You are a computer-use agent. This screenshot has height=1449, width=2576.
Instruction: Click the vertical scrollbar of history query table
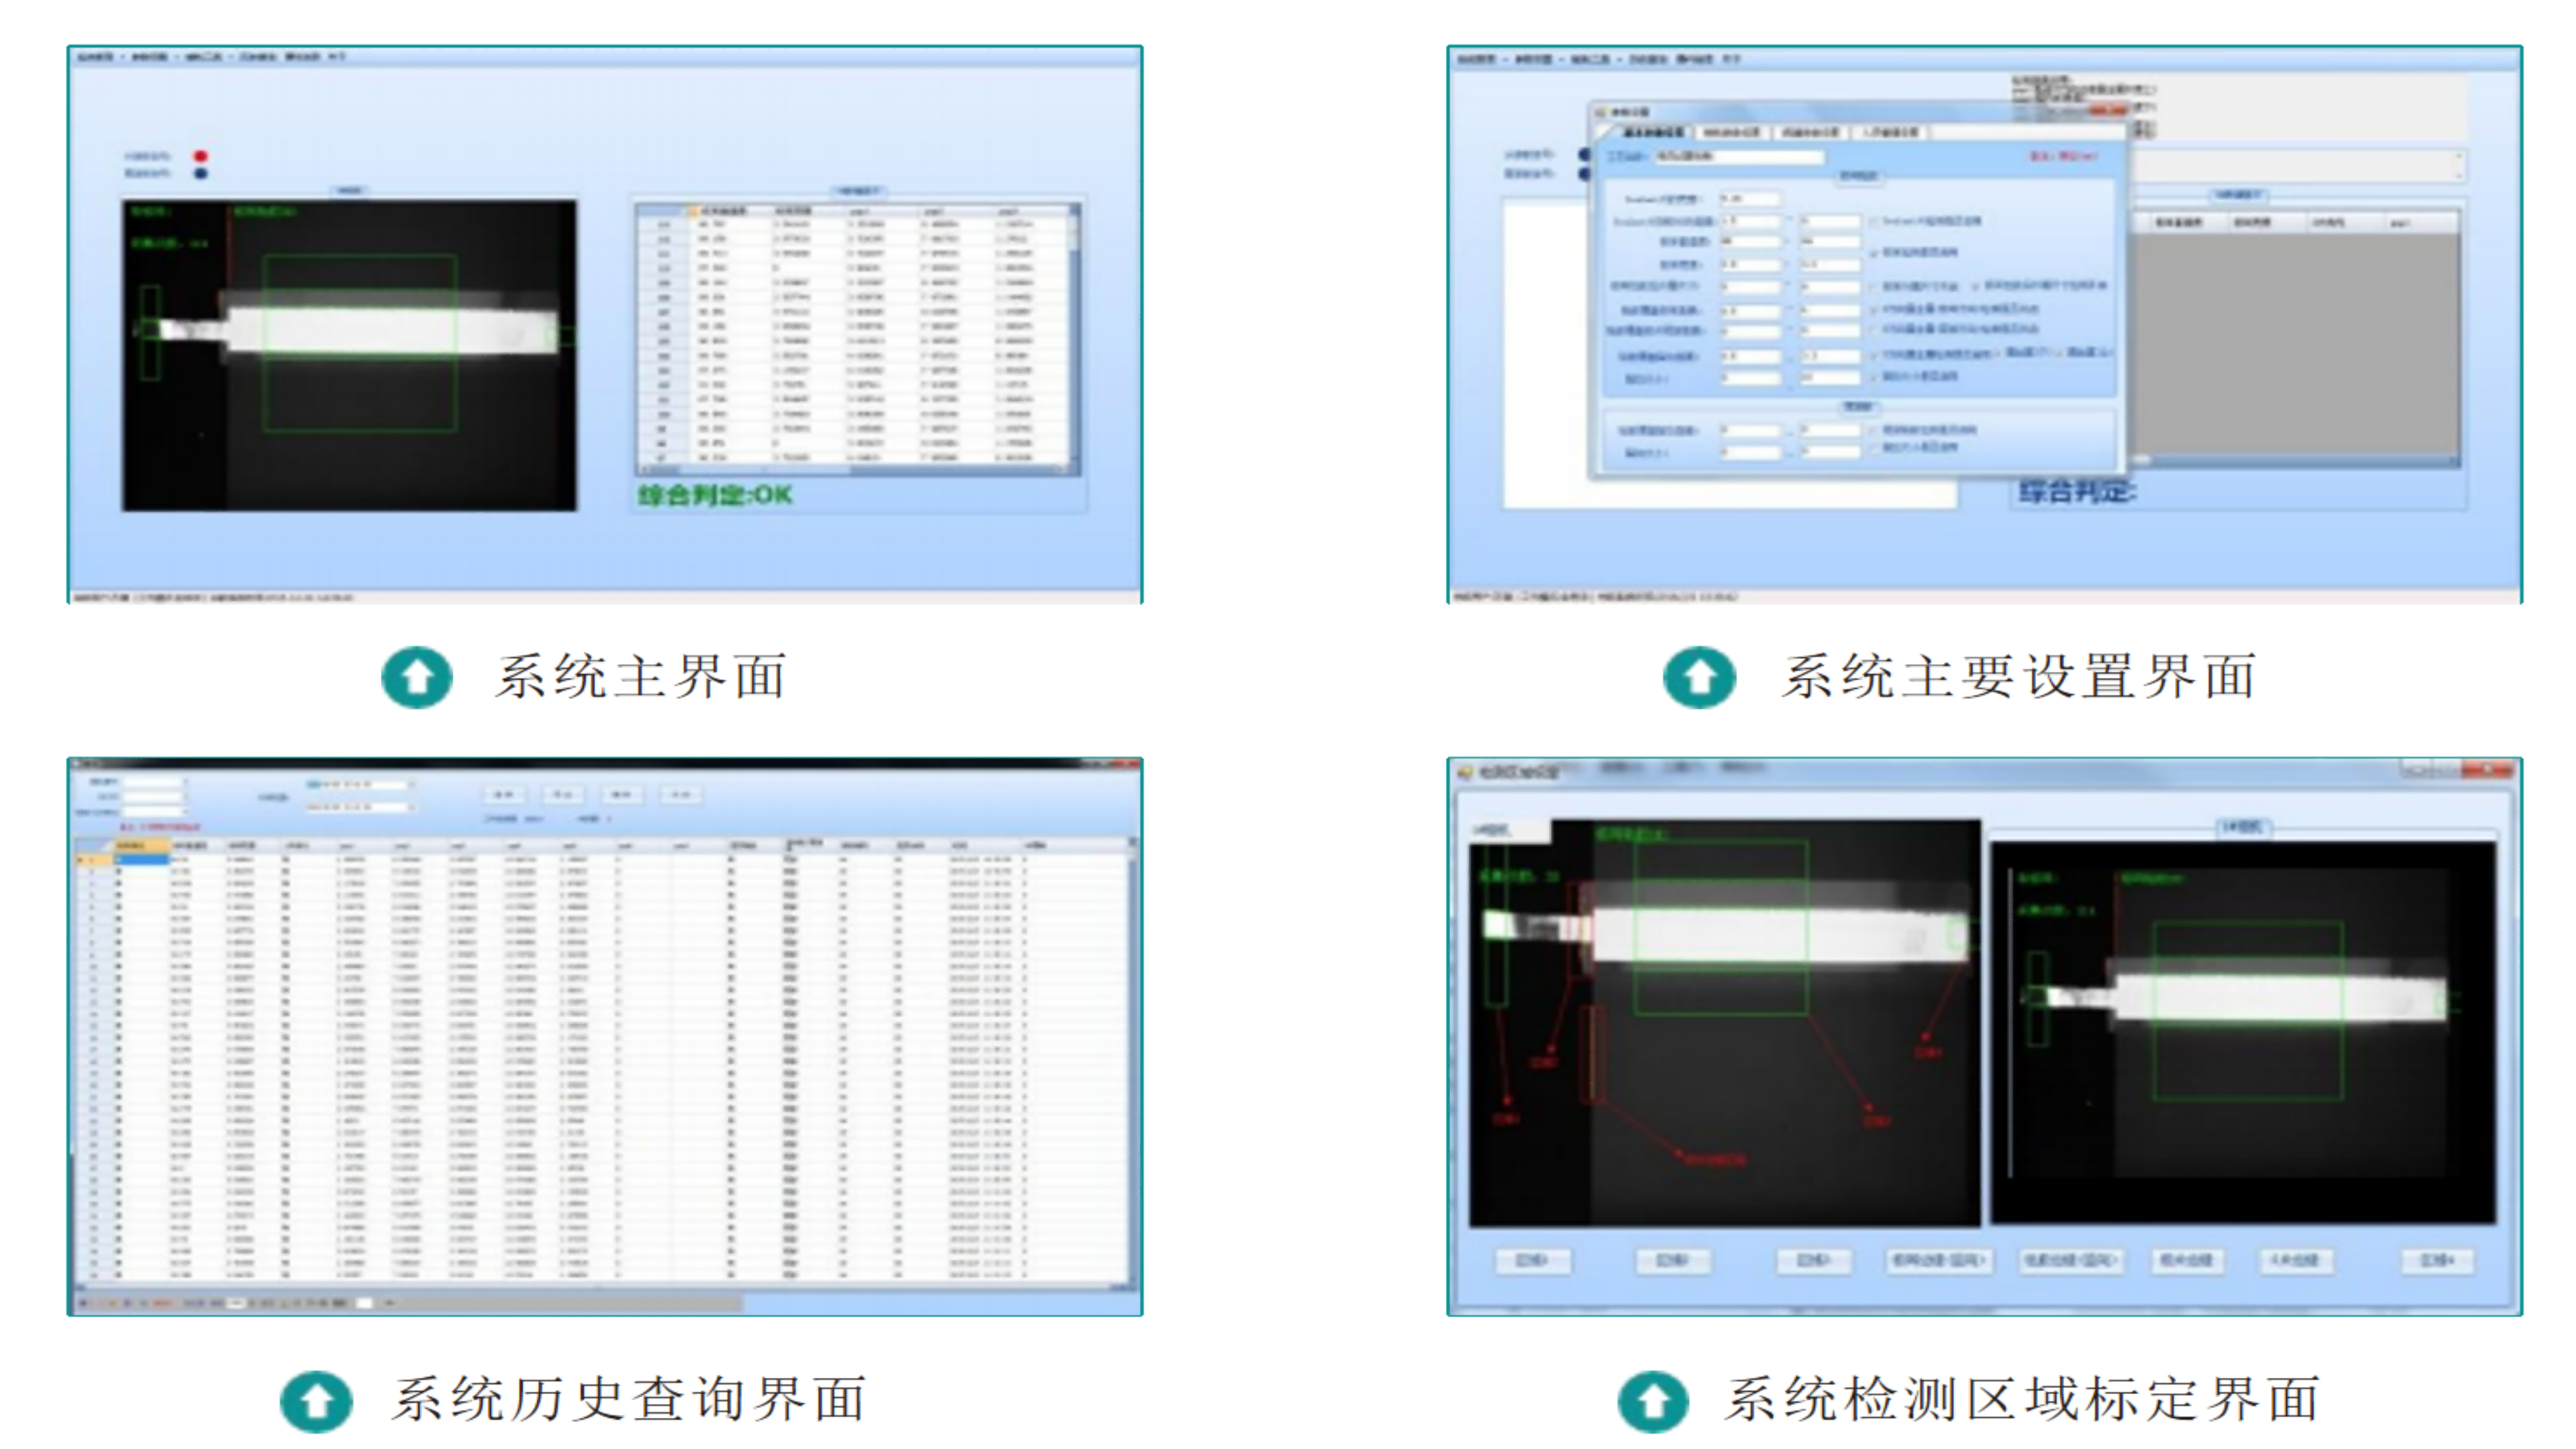[x=1132, y=1062]
